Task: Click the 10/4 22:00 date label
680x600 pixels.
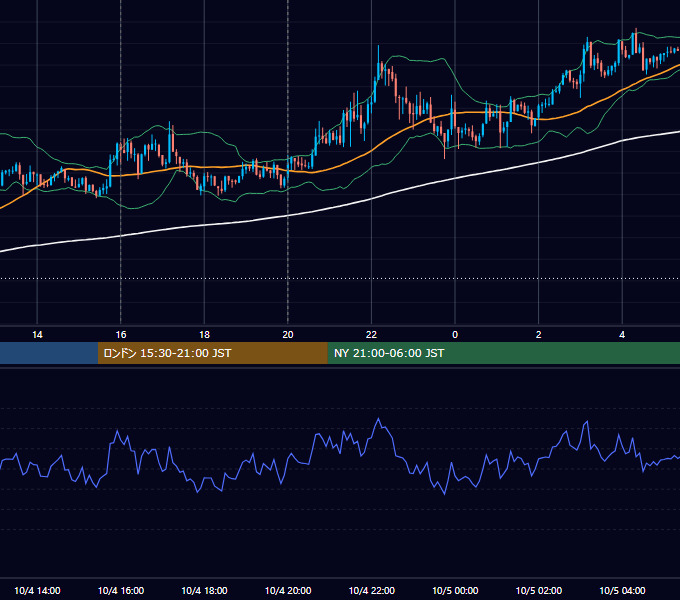Action: click(372, 590)
